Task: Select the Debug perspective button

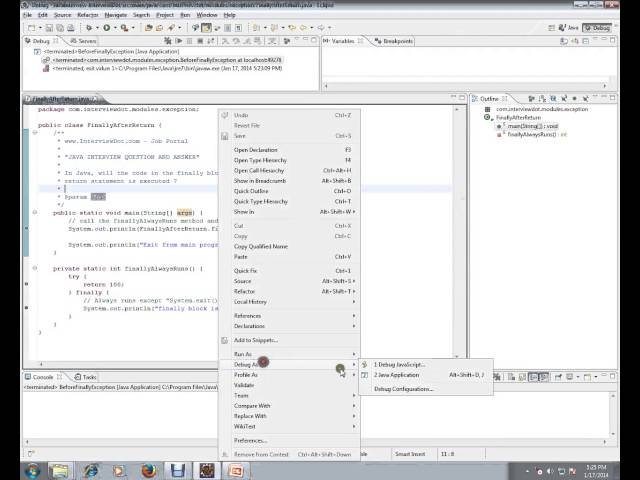Action: (597, 28)
